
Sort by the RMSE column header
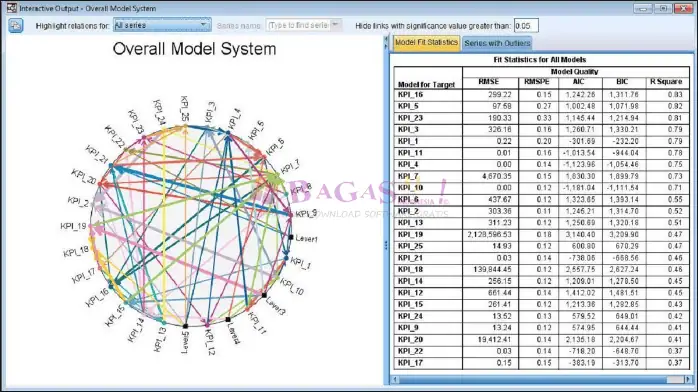[x=489, y=82]
